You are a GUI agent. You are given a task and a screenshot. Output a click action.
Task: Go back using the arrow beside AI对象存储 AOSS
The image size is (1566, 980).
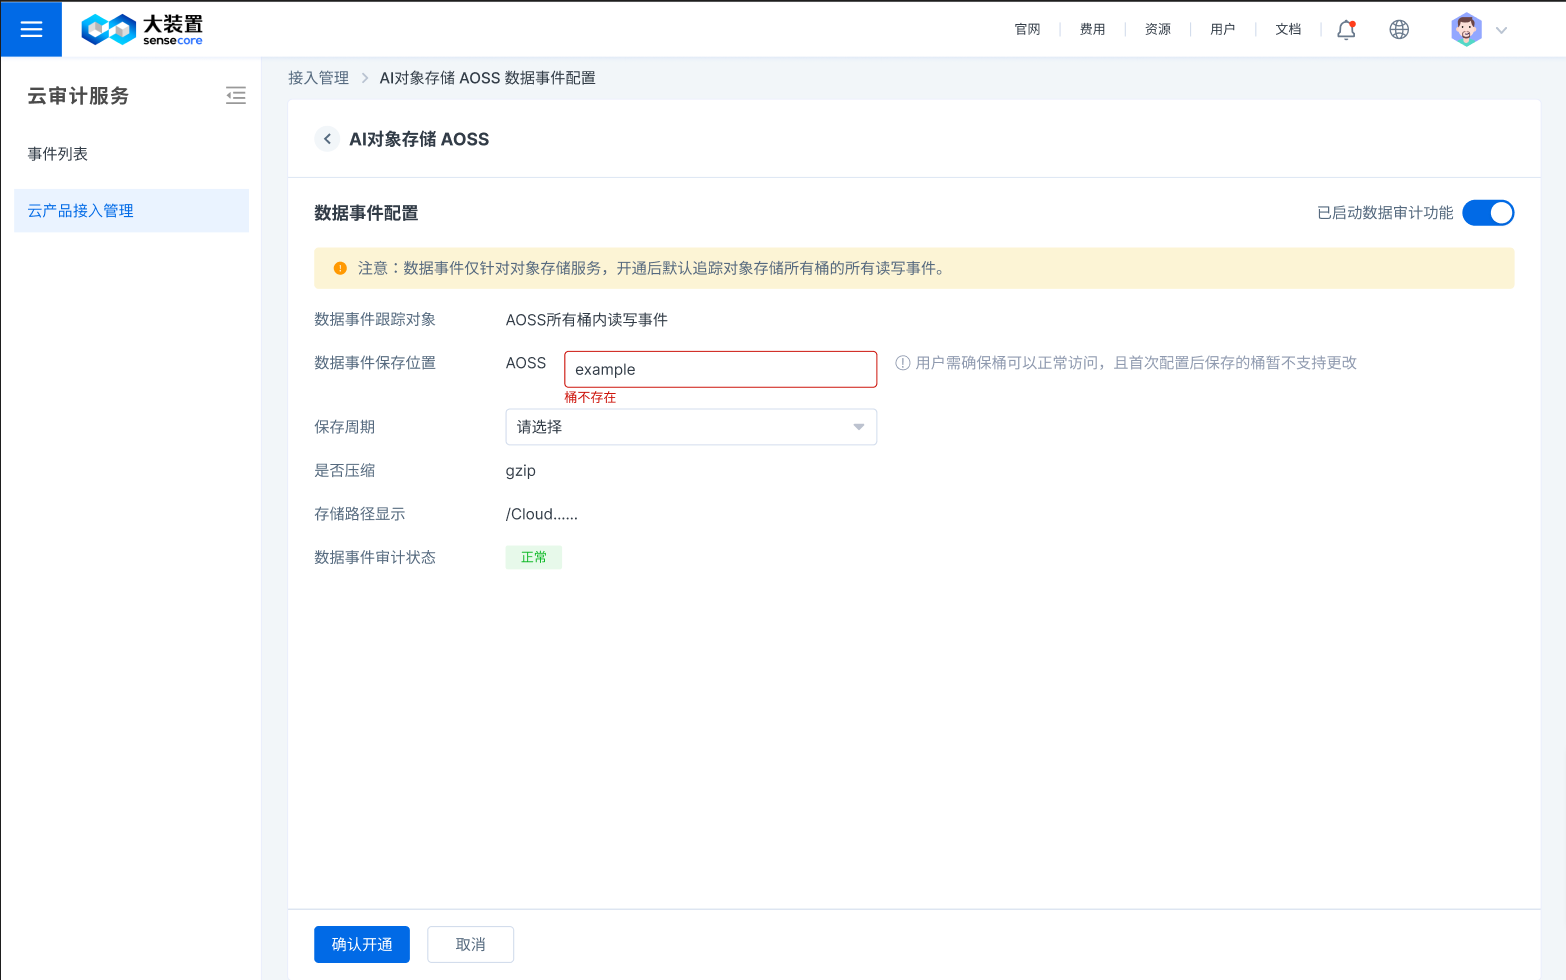(327, 139)
